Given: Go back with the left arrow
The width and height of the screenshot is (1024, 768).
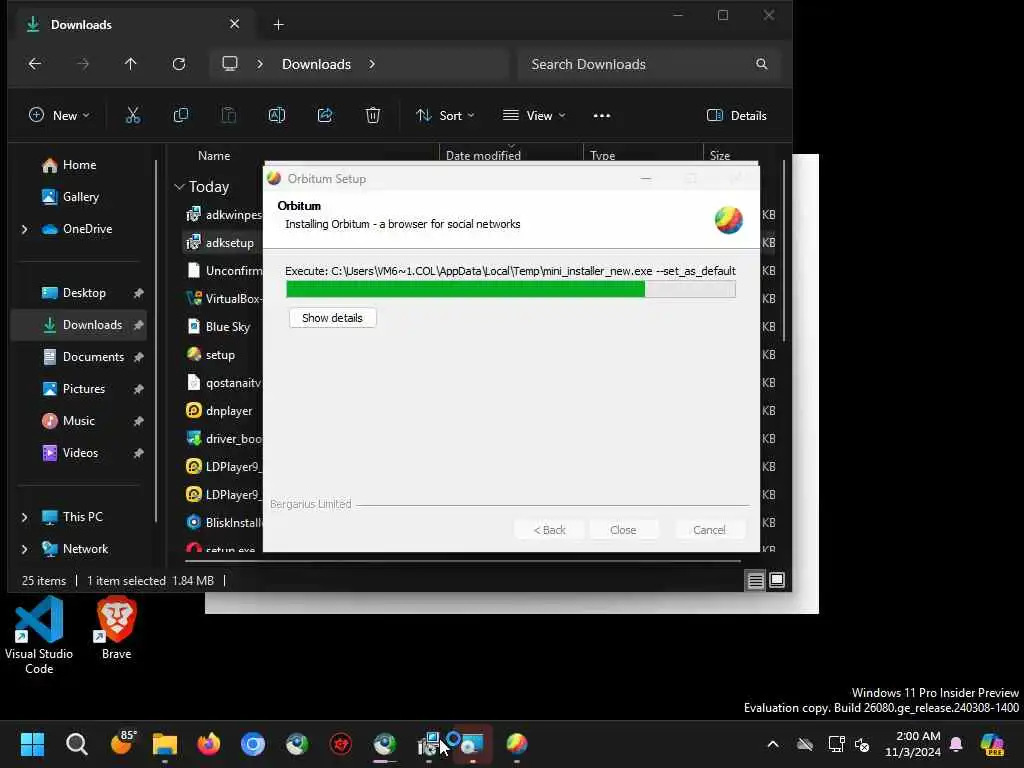Looking at the screenshot, I should tap(35, 64).
